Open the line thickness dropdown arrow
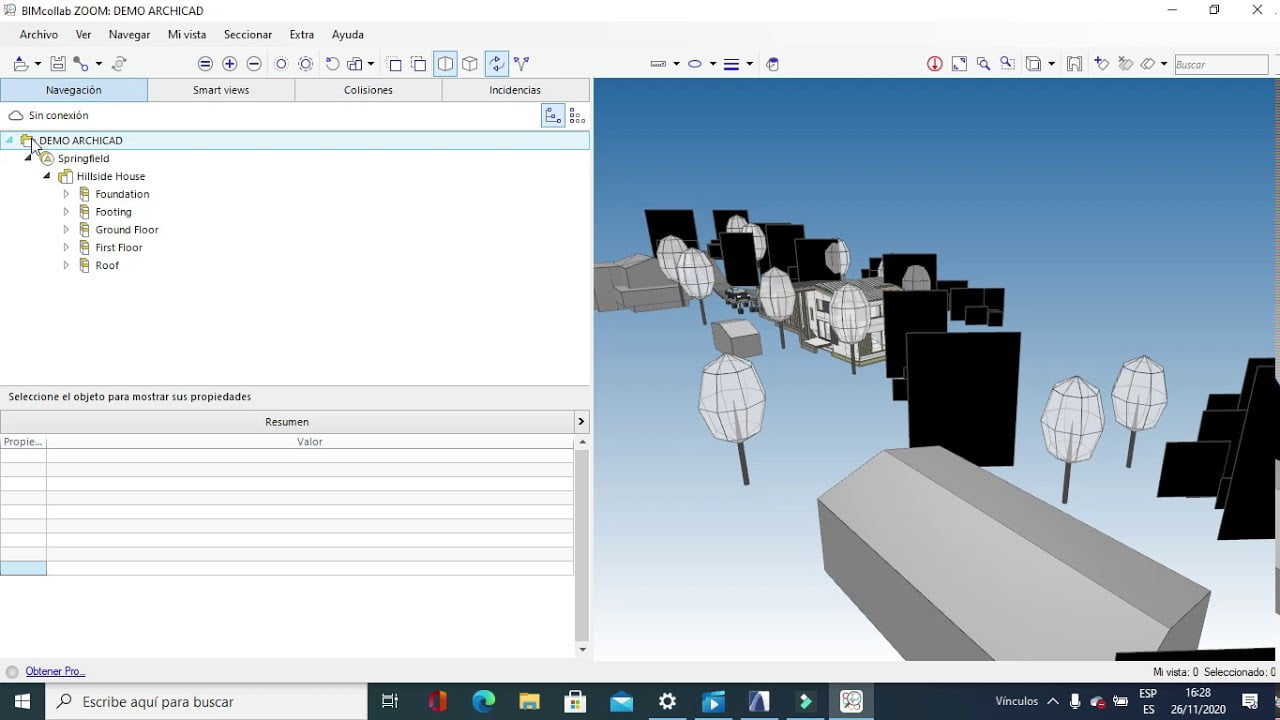1280x720 pixels. click(749, 64)
